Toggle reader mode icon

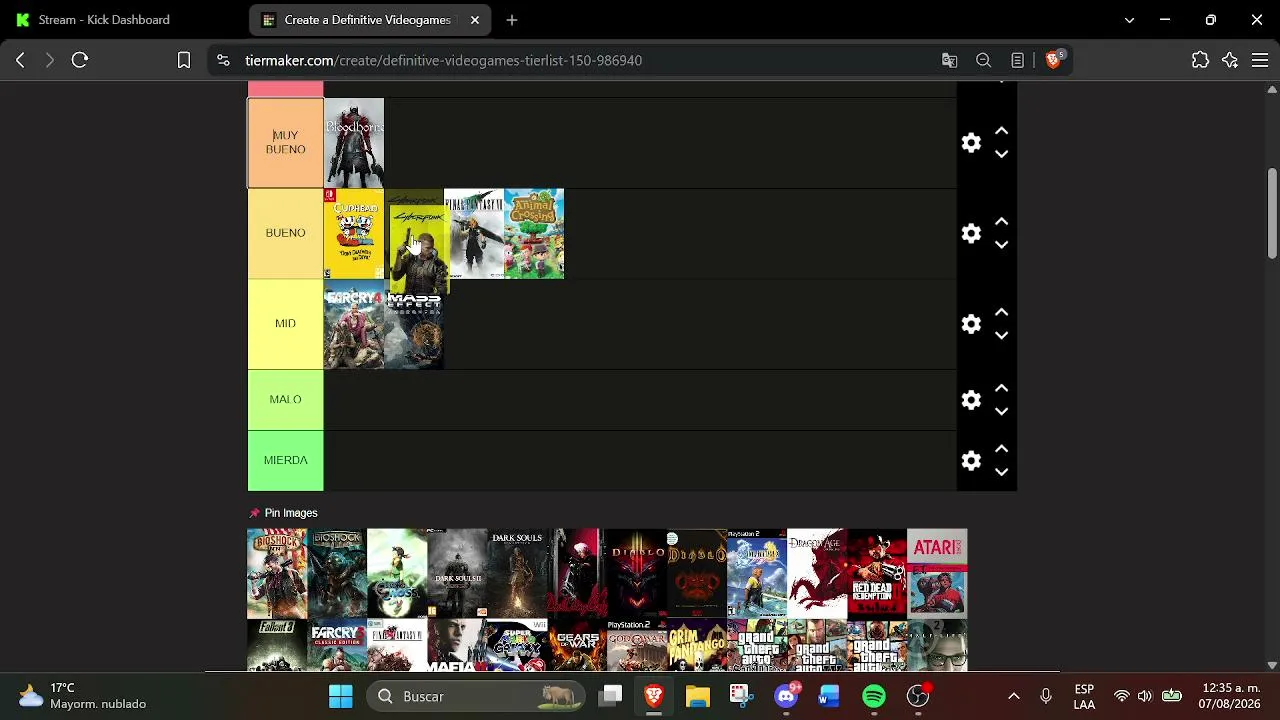point(1017,60)
